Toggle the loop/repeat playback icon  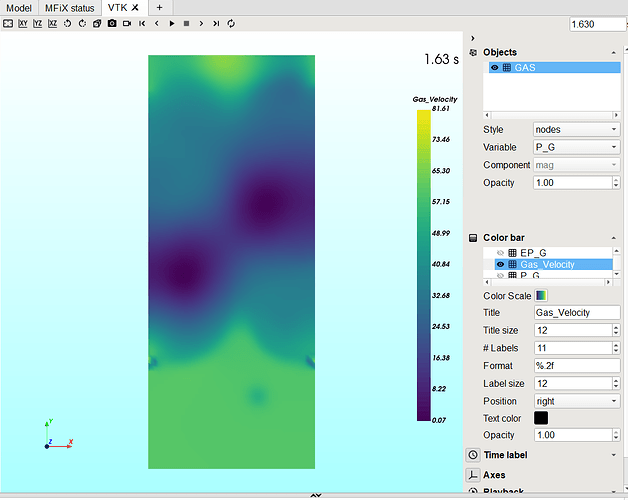point(231,24)
